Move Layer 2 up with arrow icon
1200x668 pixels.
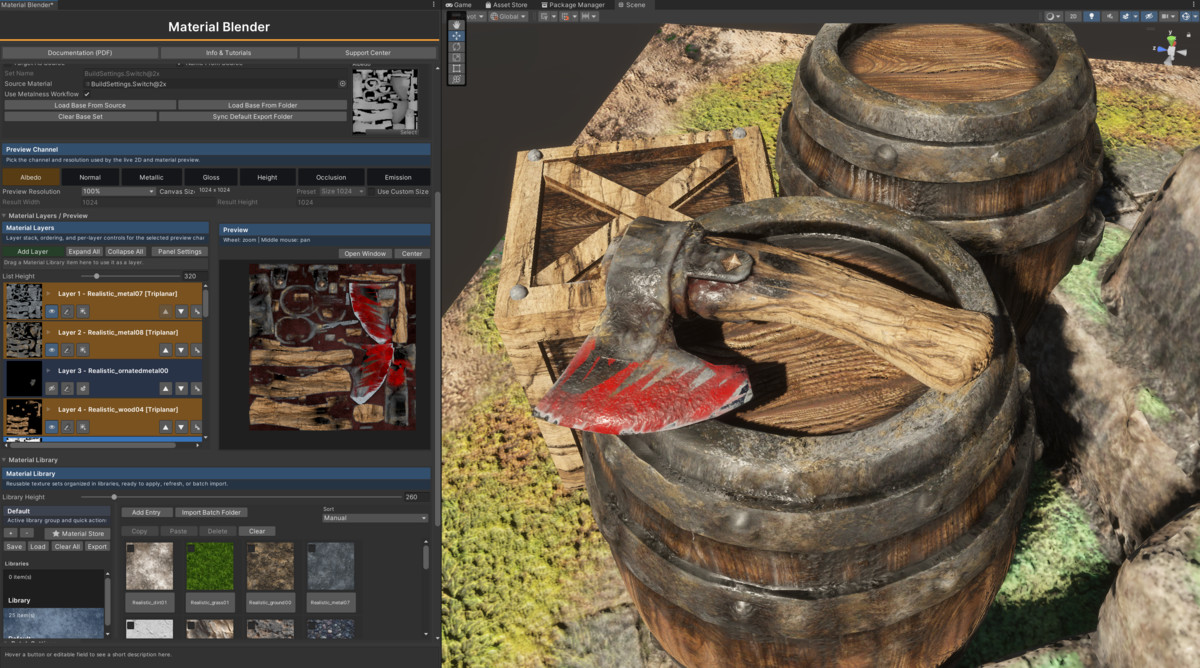point(166,350)
